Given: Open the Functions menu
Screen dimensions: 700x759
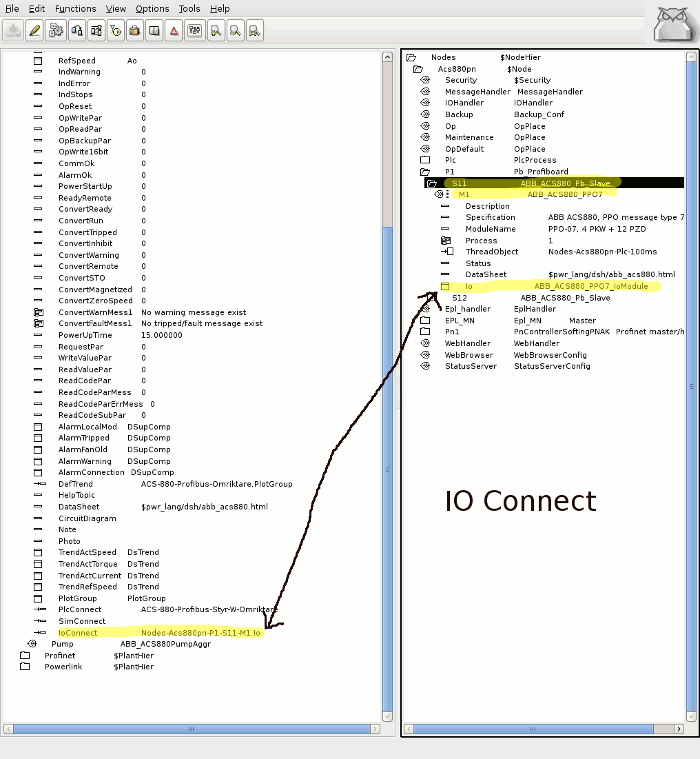Looking at the screenshot, I should pos(76,9).
